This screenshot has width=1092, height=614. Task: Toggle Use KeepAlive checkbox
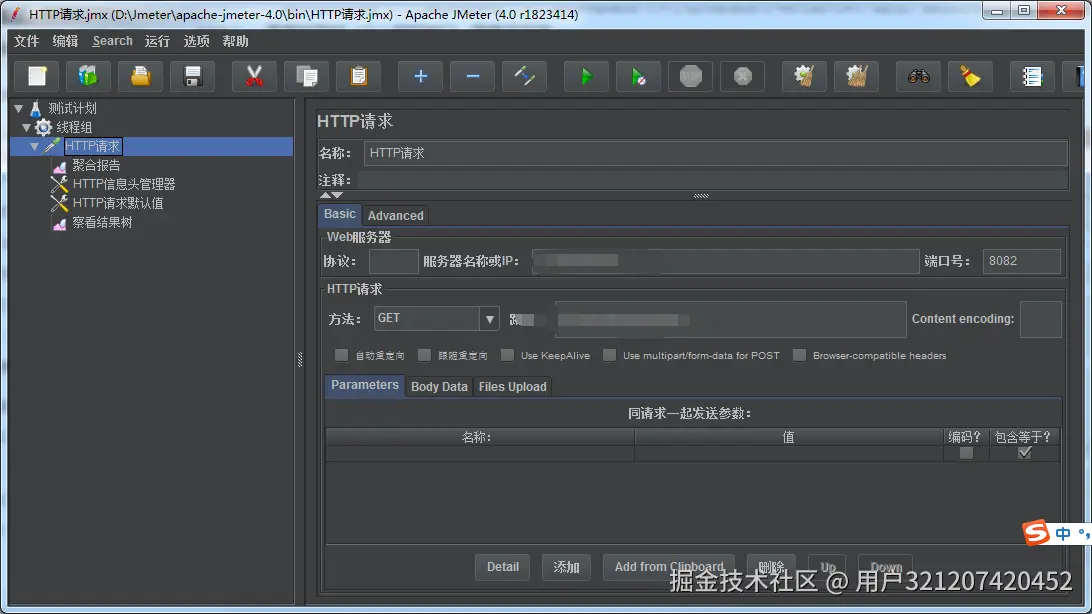tap(508, 355)
